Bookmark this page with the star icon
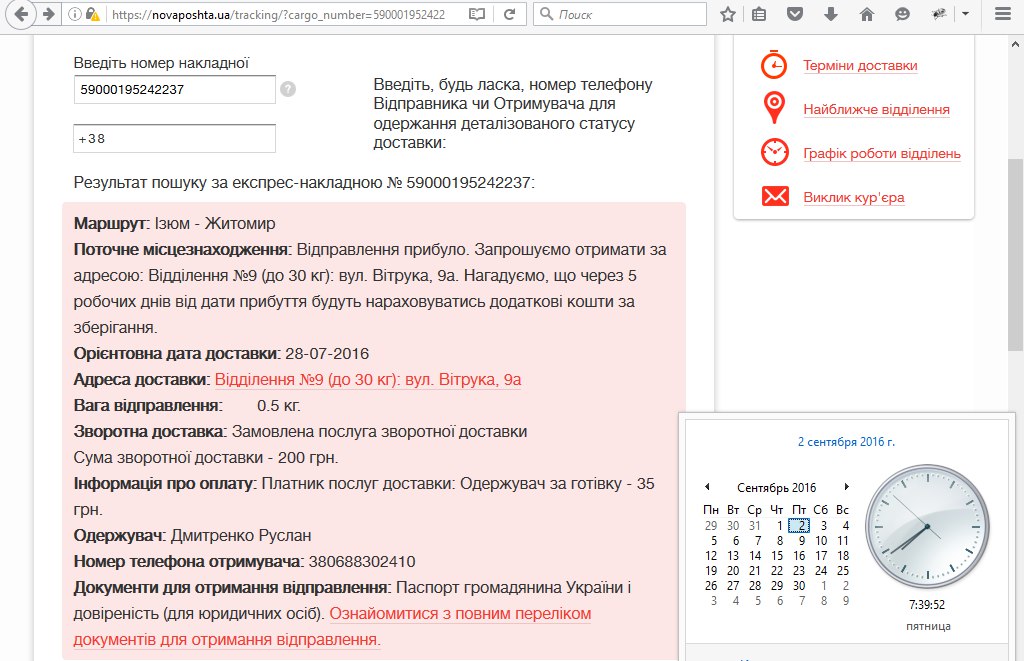Viewport: 1024px width, 661px height. 728,14
